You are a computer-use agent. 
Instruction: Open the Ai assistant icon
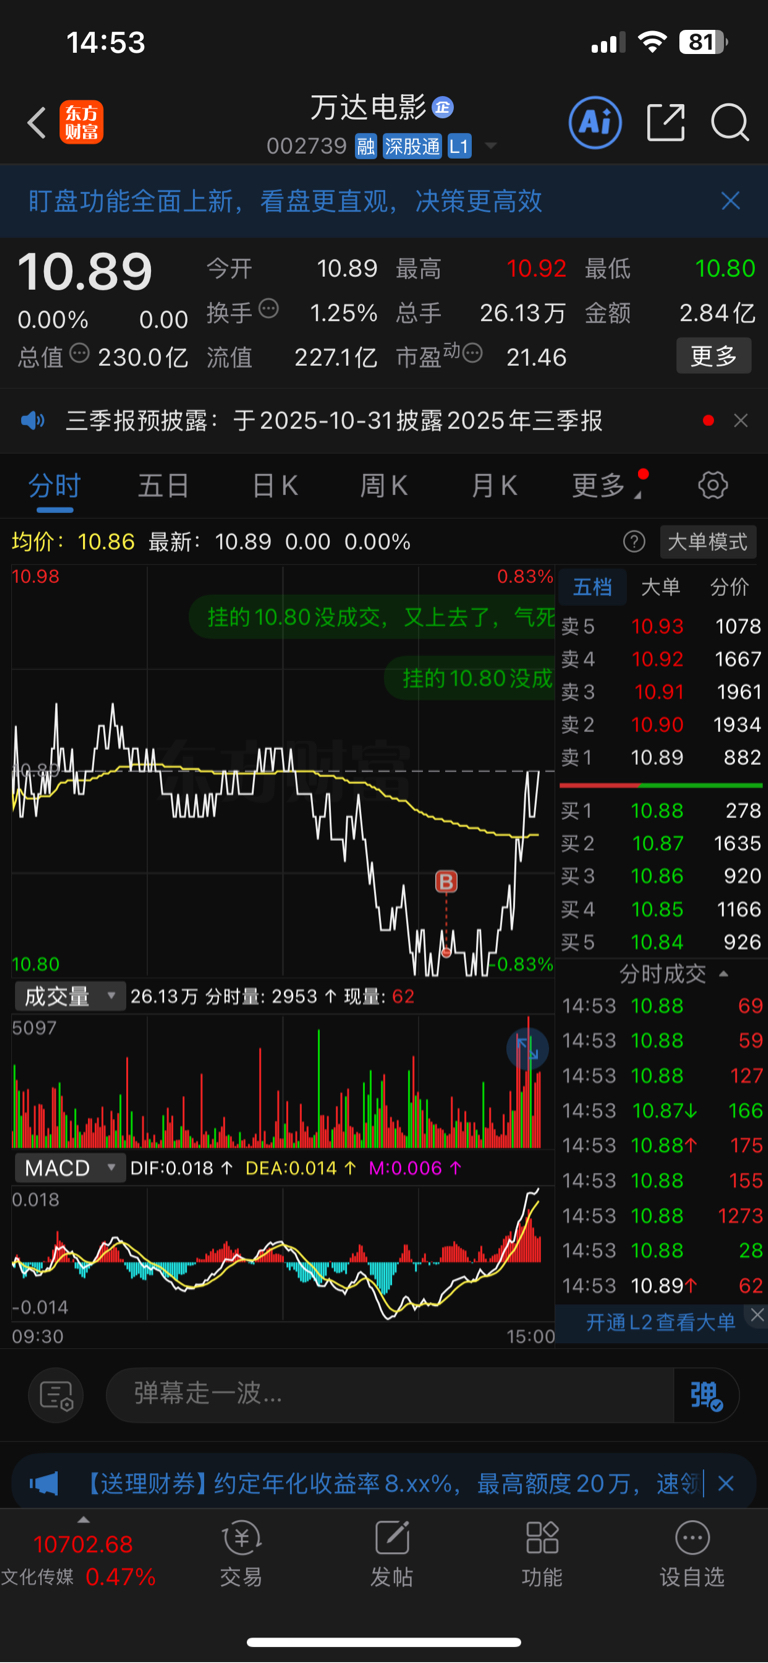(595, 123)
